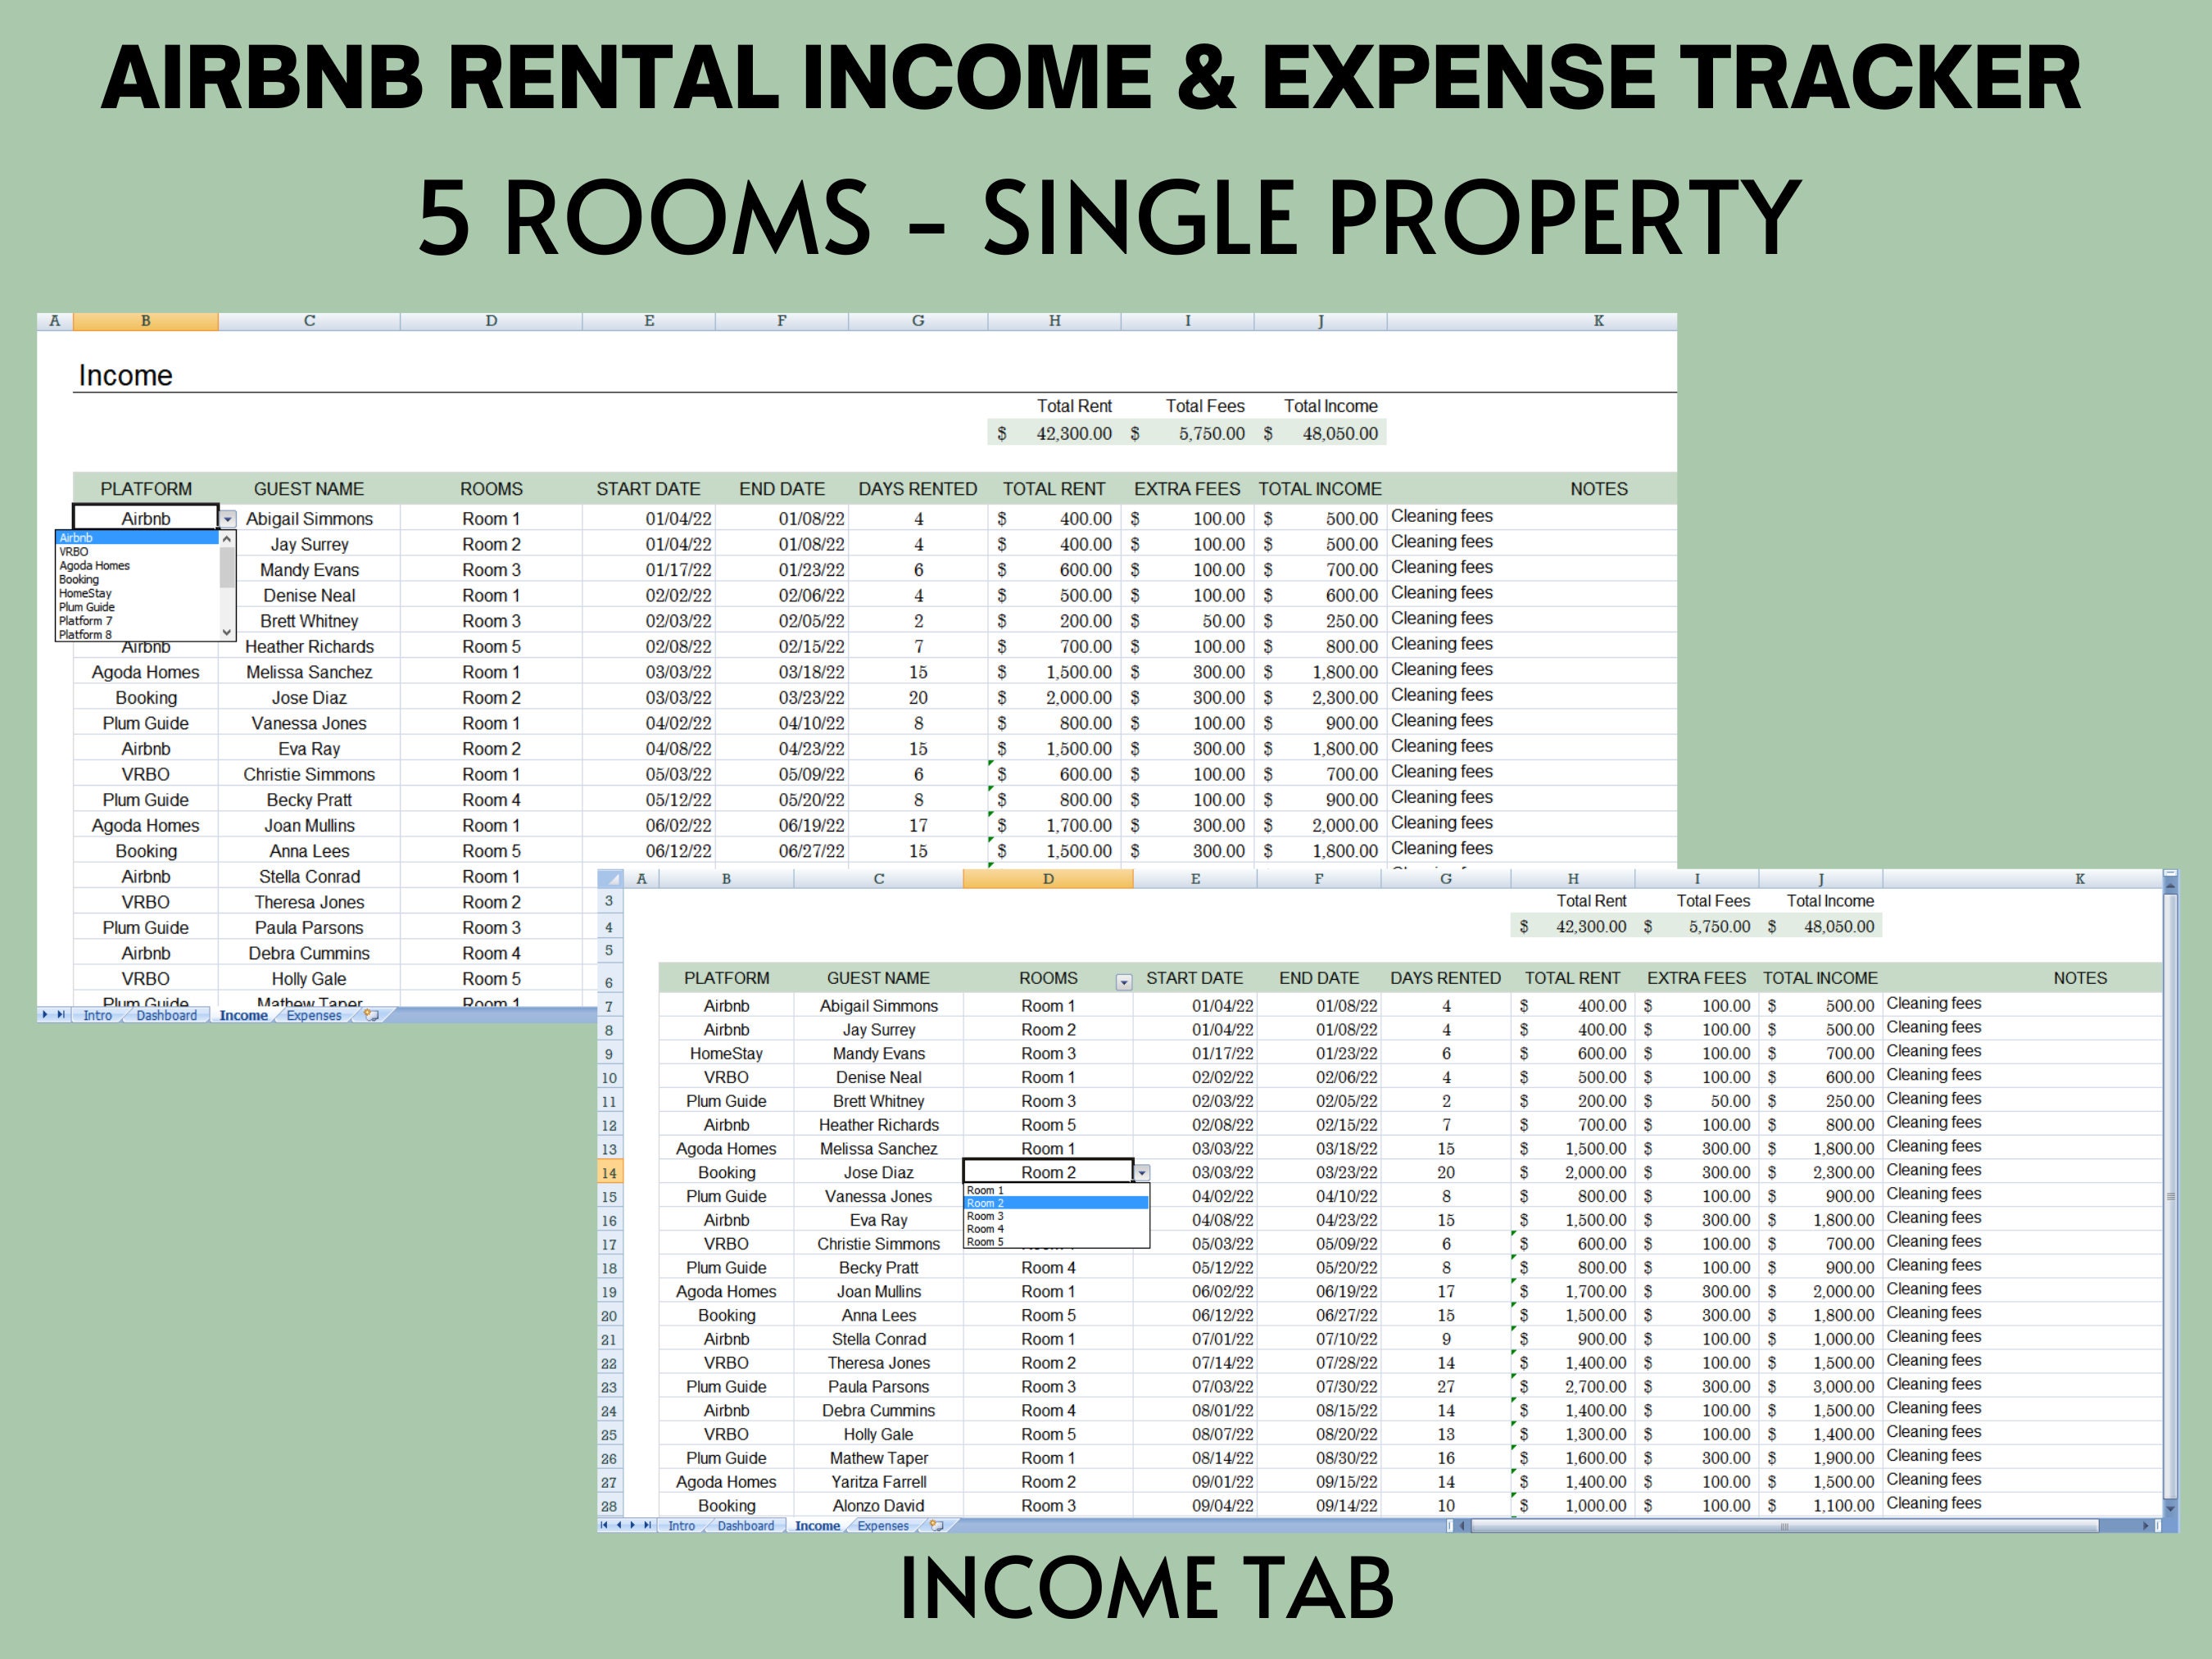The width and height of the screenshot is (2212, 1659).
Task: Open the dropdown arrow on the Jose Diaz room cell
Action: (1141, 1172)
